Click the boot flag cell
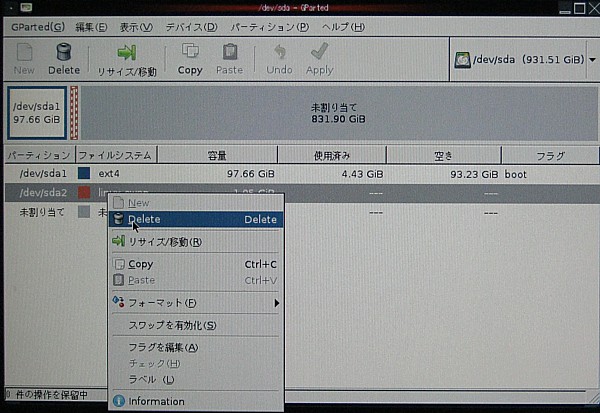This screenshot has width=600, height=413. [x=515, y=174]
